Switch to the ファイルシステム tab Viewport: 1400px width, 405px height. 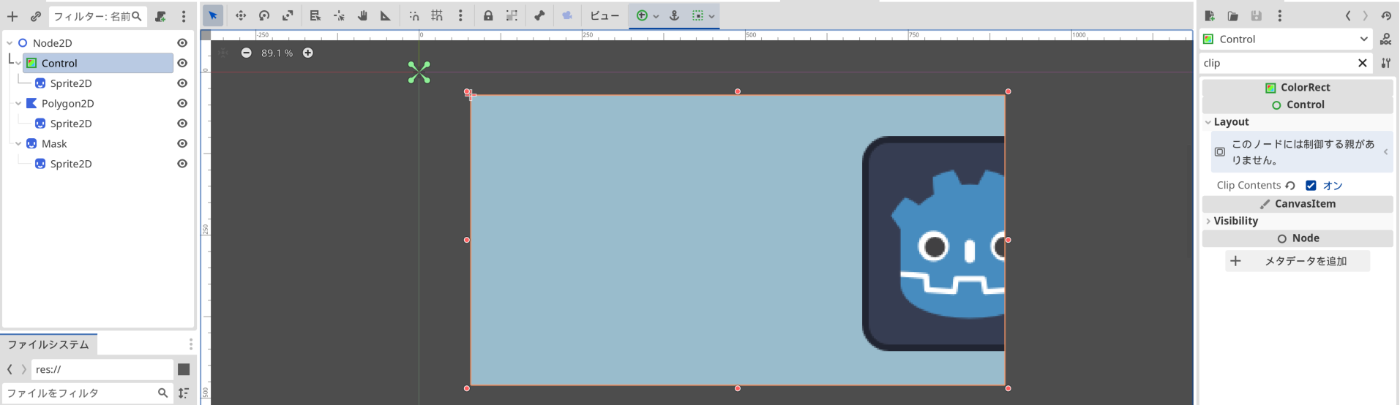(x=48, y=344)
